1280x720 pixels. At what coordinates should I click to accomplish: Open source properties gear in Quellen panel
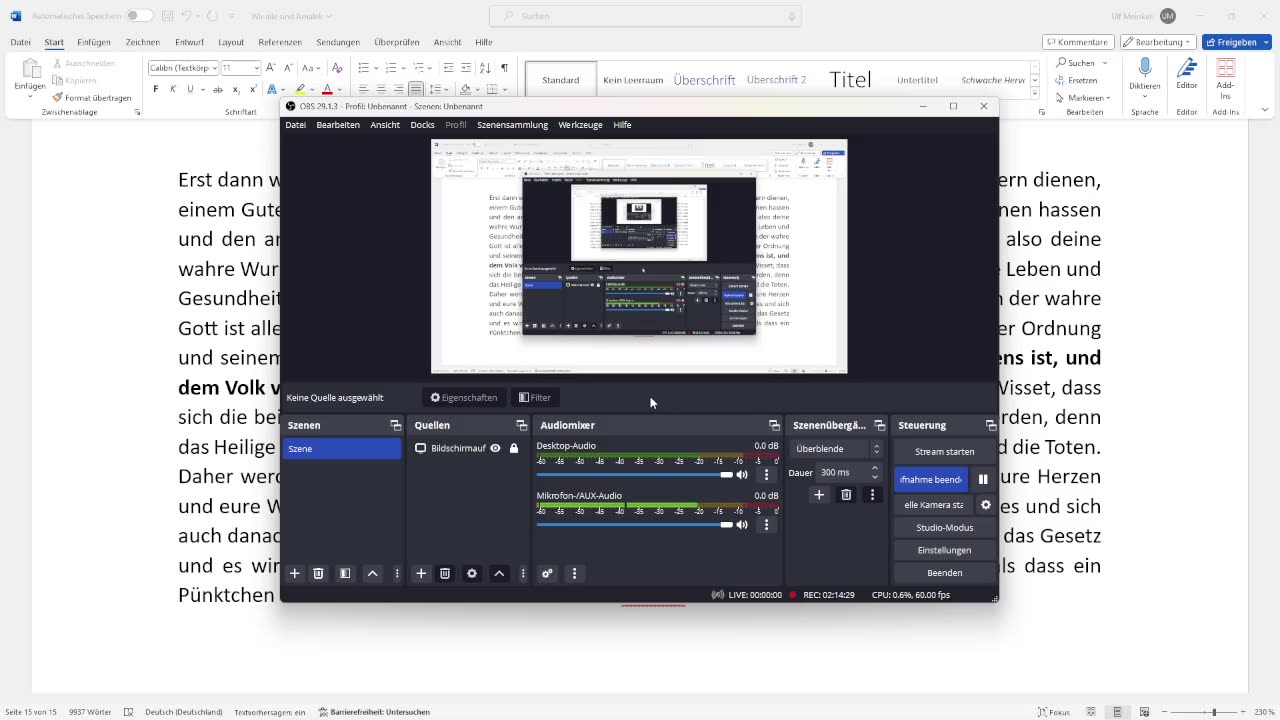tap(472, 573)
